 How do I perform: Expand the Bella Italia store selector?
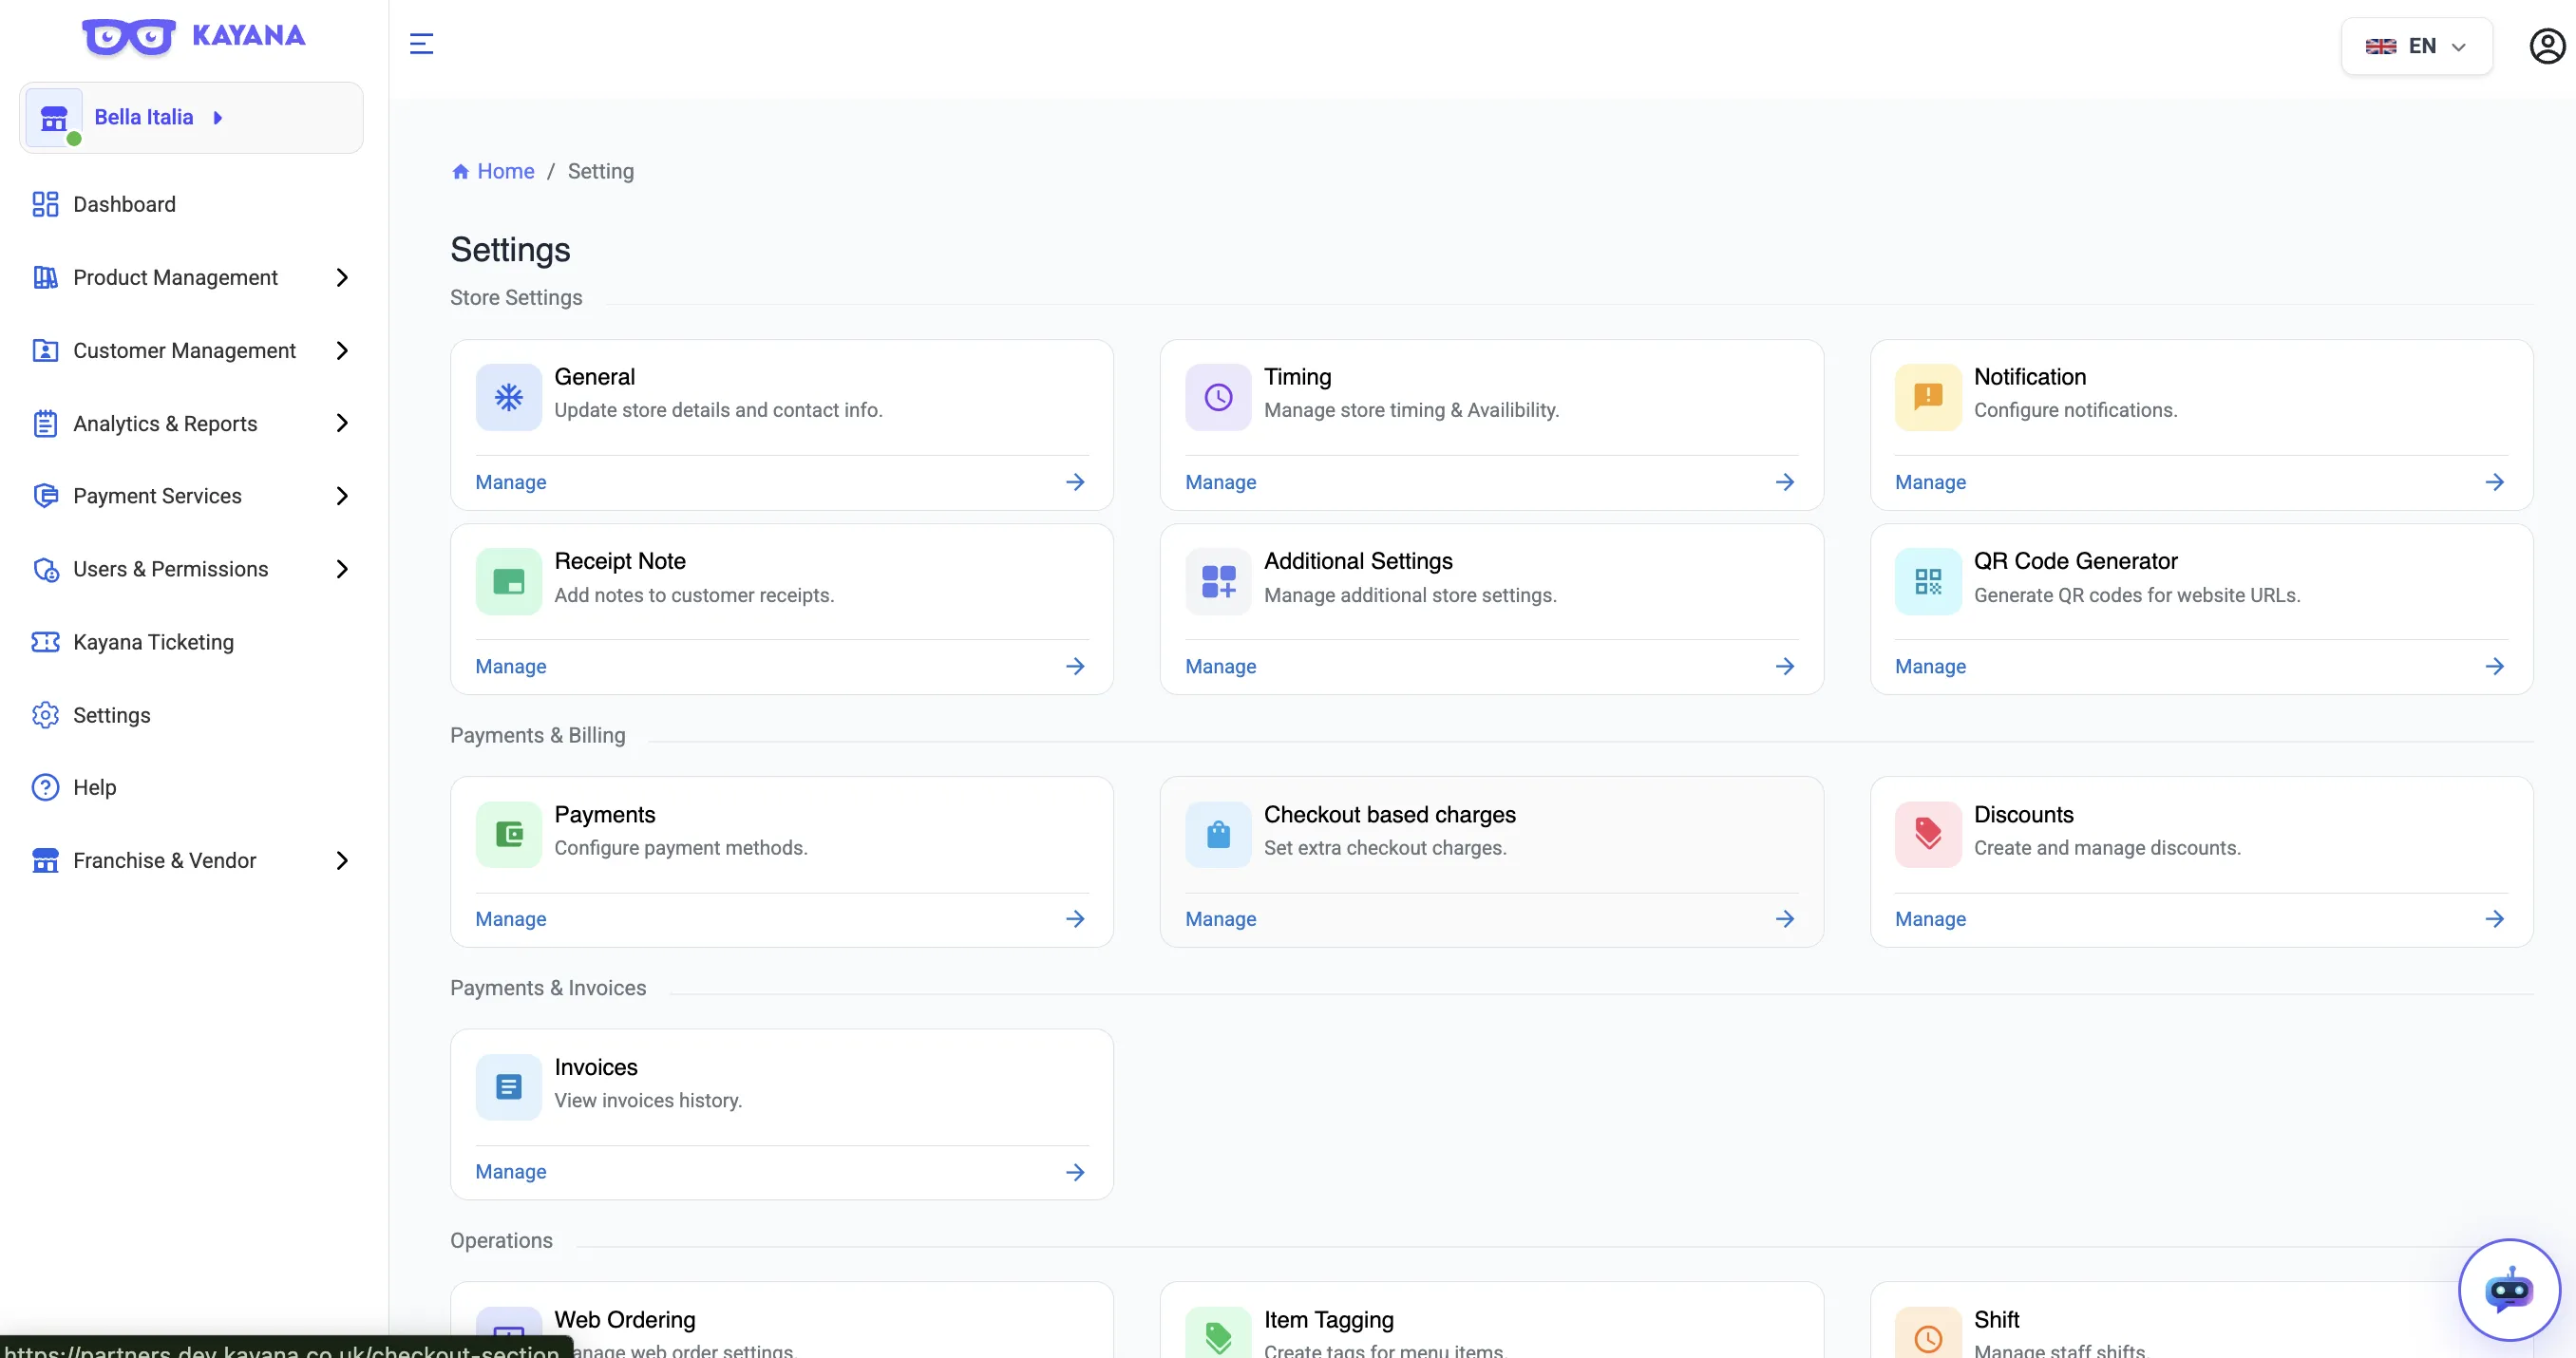tap(191, 118)
